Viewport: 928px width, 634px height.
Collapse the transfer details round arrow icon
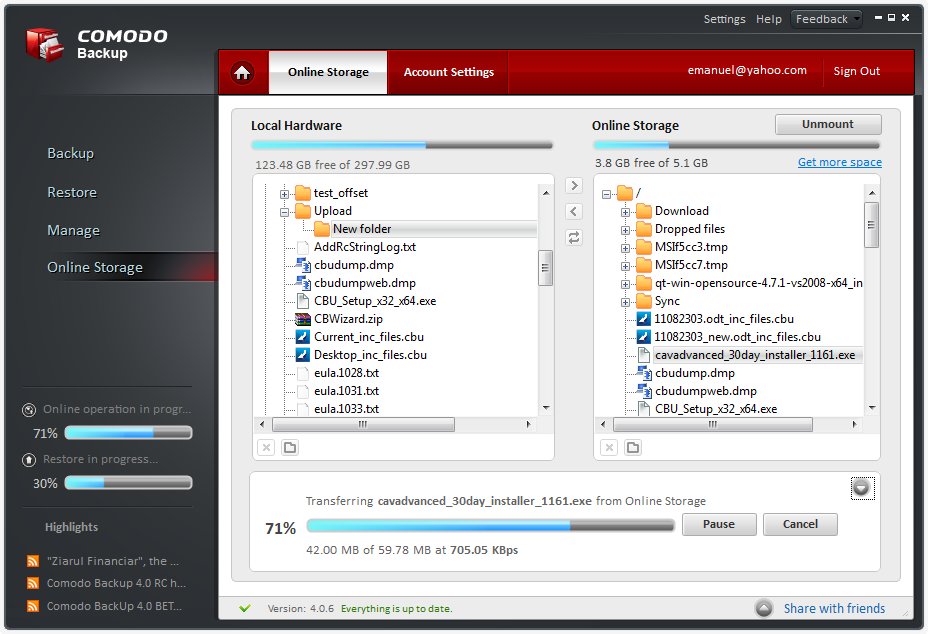[862, 488]
